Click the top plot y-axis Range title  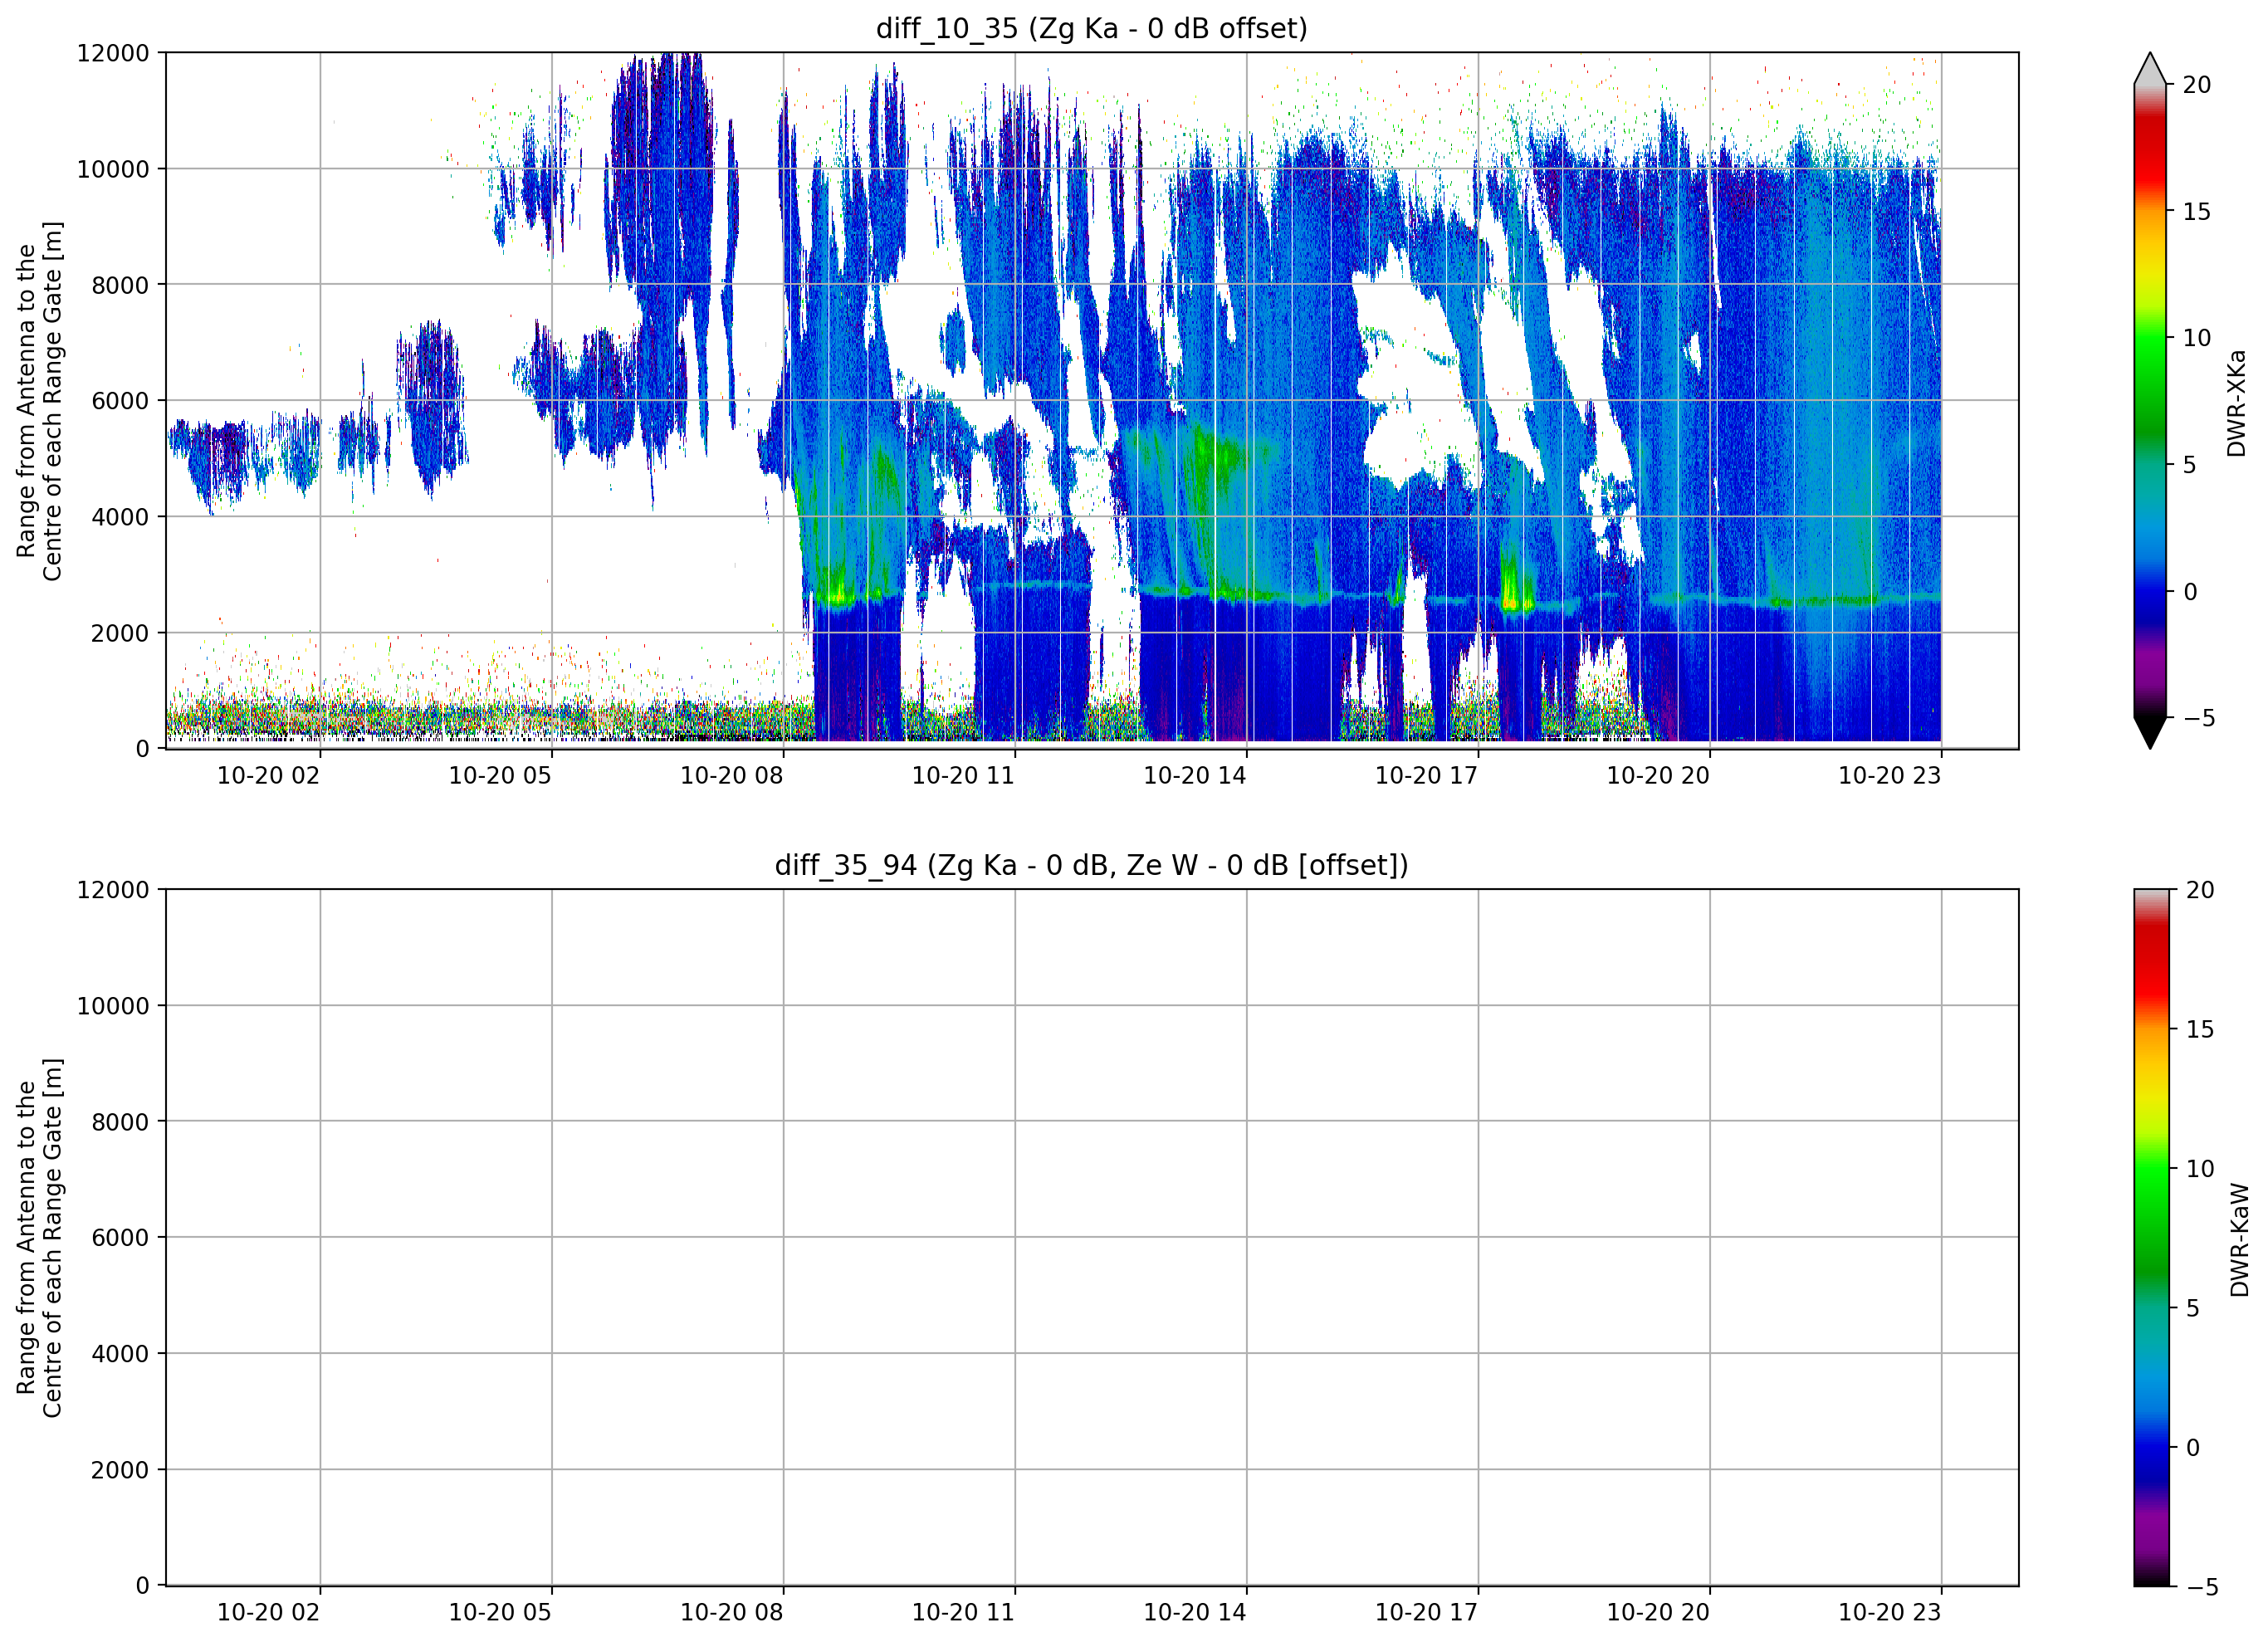click(39, 401)
